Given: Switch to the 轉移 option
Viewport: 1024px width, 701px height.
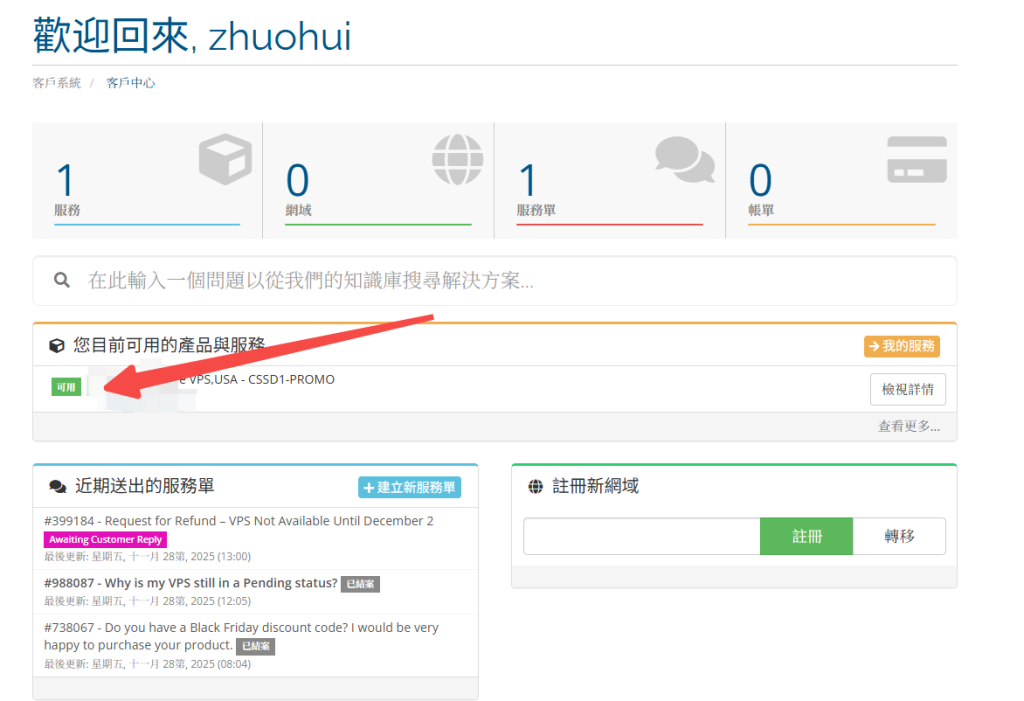Looking at the screenshot, I should [899, 536].
